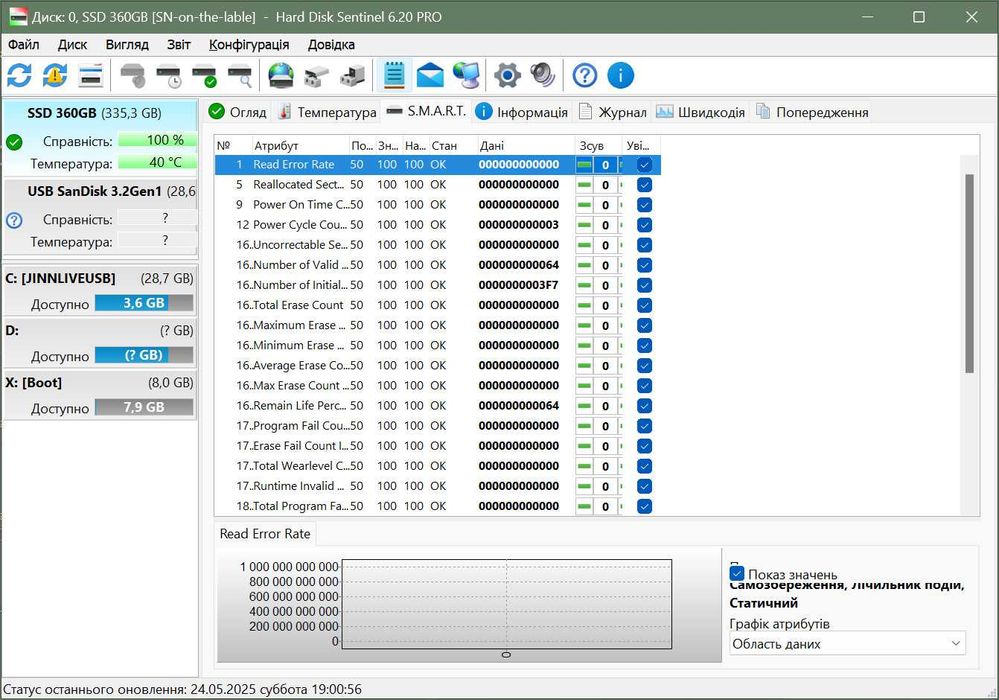Click the disk with clock icon
999x700 pixels.
(x=169, y=75)
